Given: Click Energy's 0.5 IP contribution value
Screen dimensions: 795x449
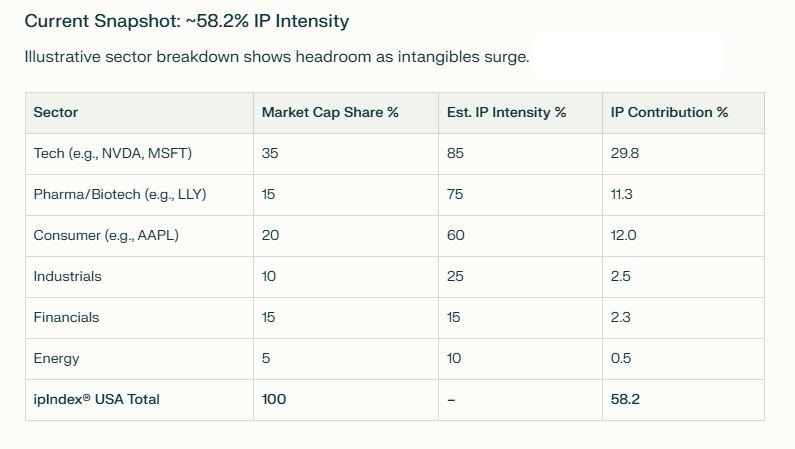Looking at the screenshot, I should click(620, 359).
